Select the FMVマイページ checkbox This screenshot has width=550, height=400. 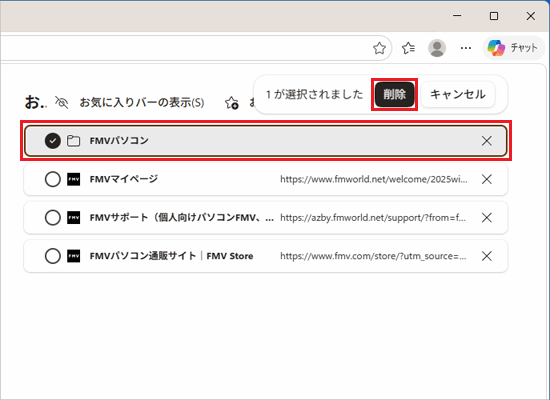(53, 179)
